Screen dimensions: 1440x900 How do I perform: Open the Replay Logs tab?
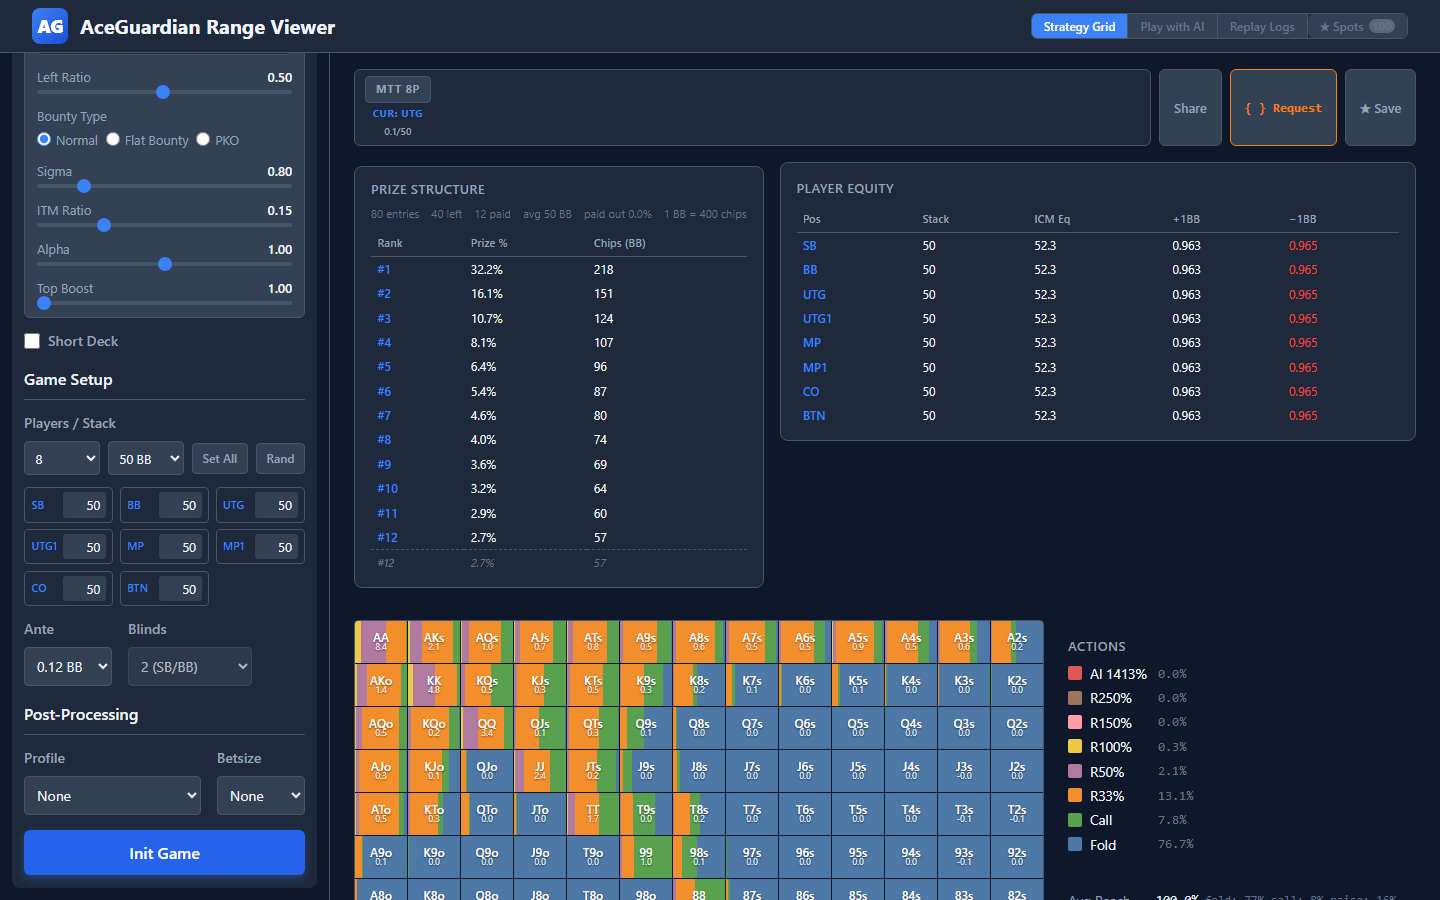[x=1262, y=26]
